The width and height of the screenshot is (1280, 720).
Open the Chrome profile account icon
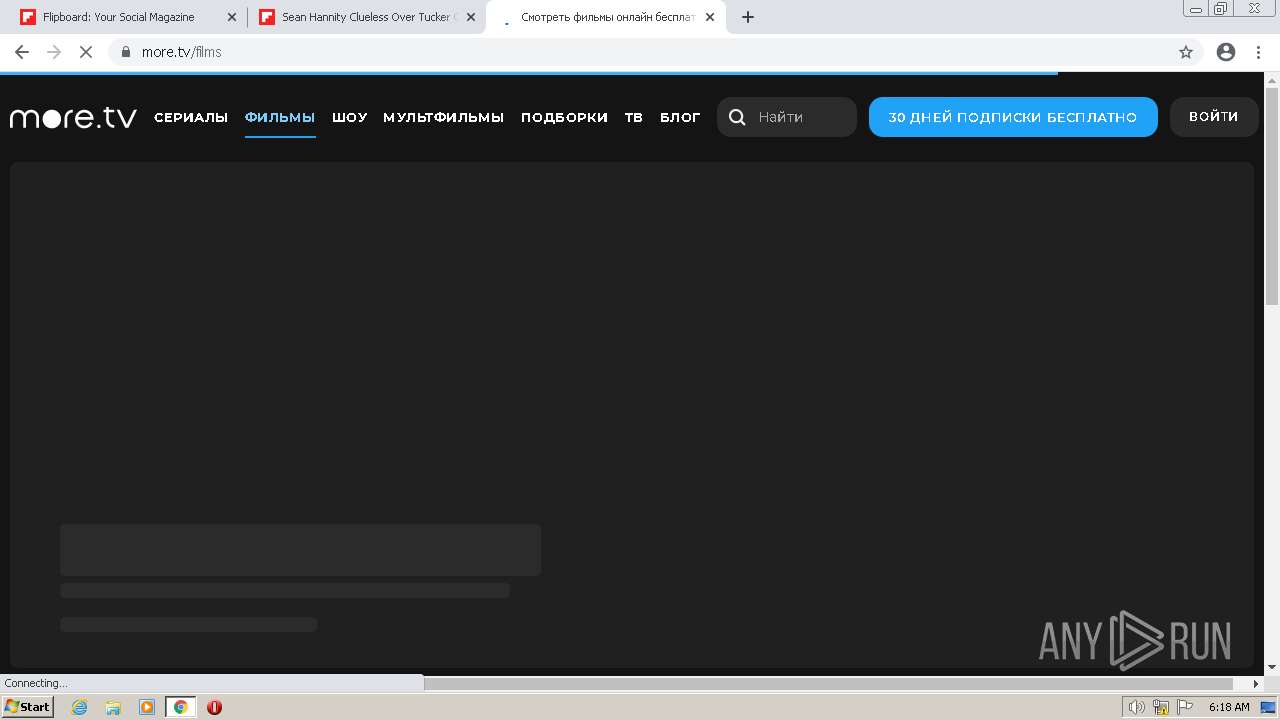tap(1226, 52)
